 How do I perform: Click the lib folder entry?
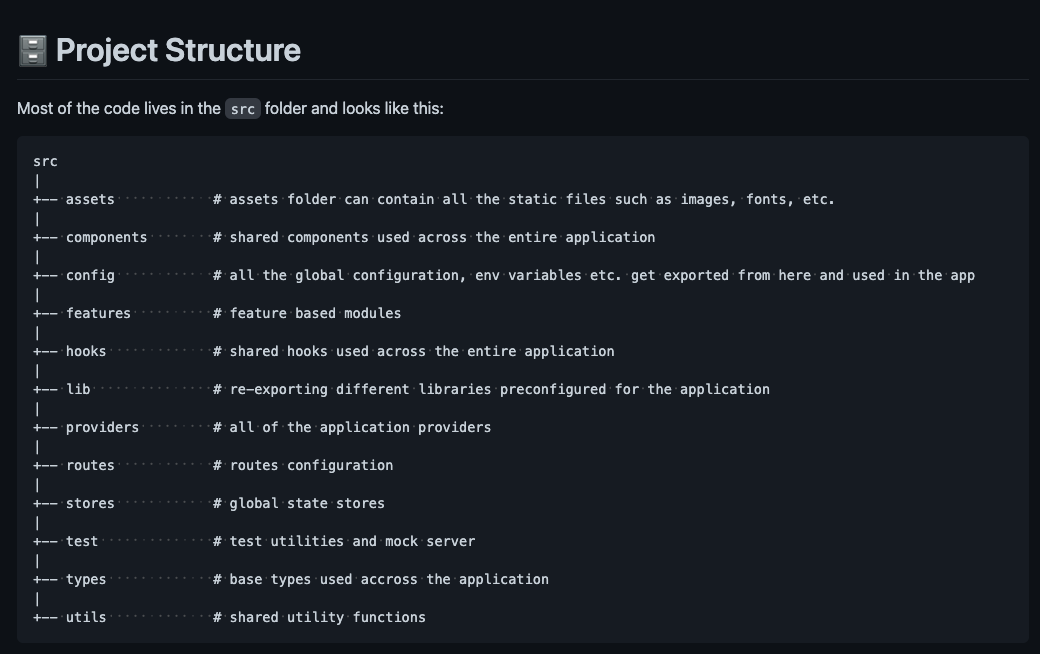click(78, 389)
